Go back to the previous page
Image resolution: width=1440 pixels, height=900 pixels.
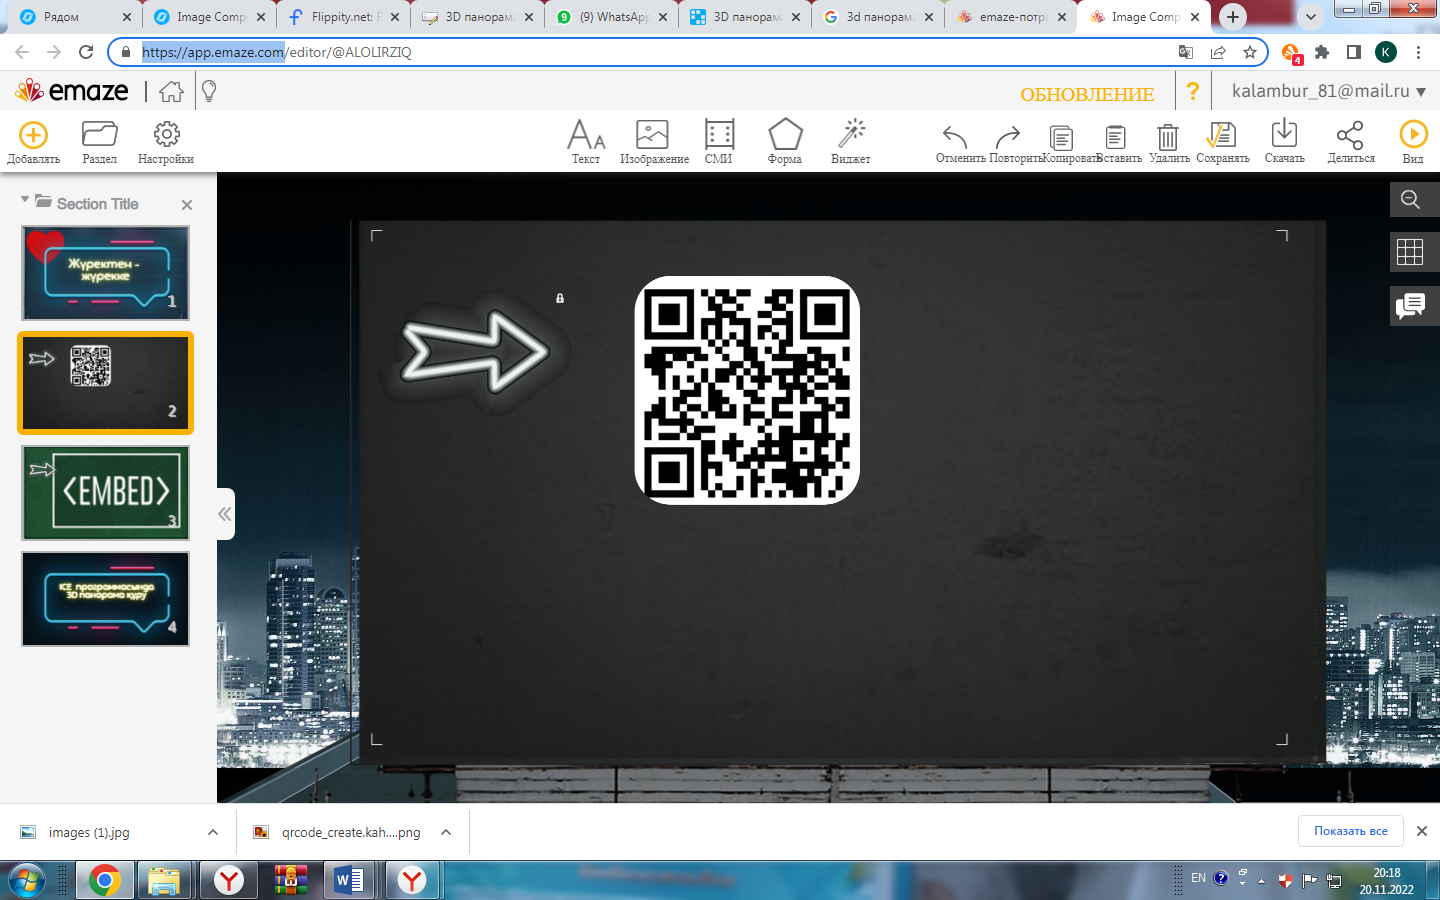22,52
